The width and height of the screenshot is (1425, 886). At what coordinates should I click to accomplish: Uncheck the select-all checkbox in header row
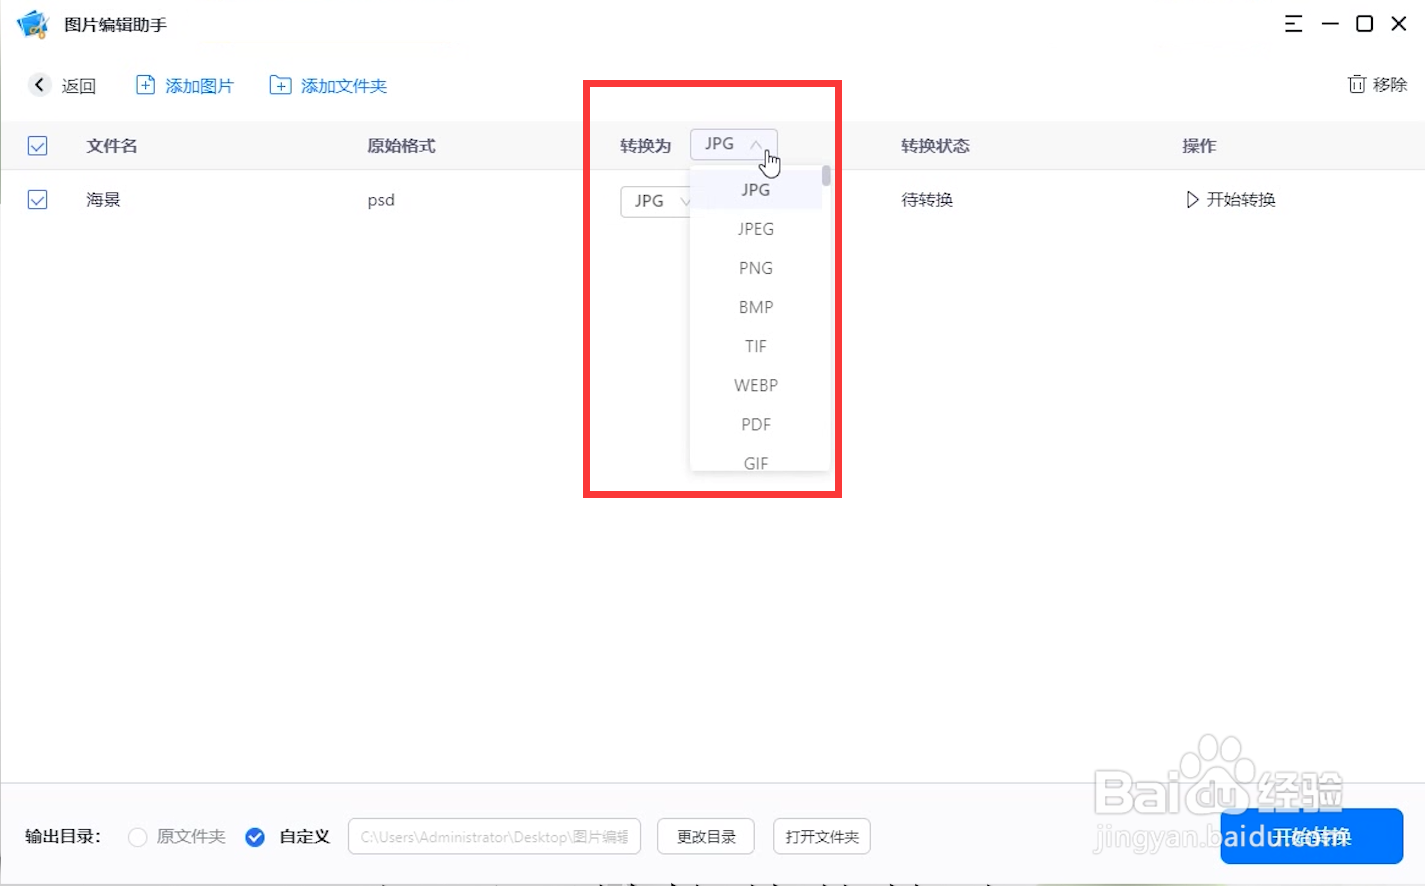click(37, 145)
